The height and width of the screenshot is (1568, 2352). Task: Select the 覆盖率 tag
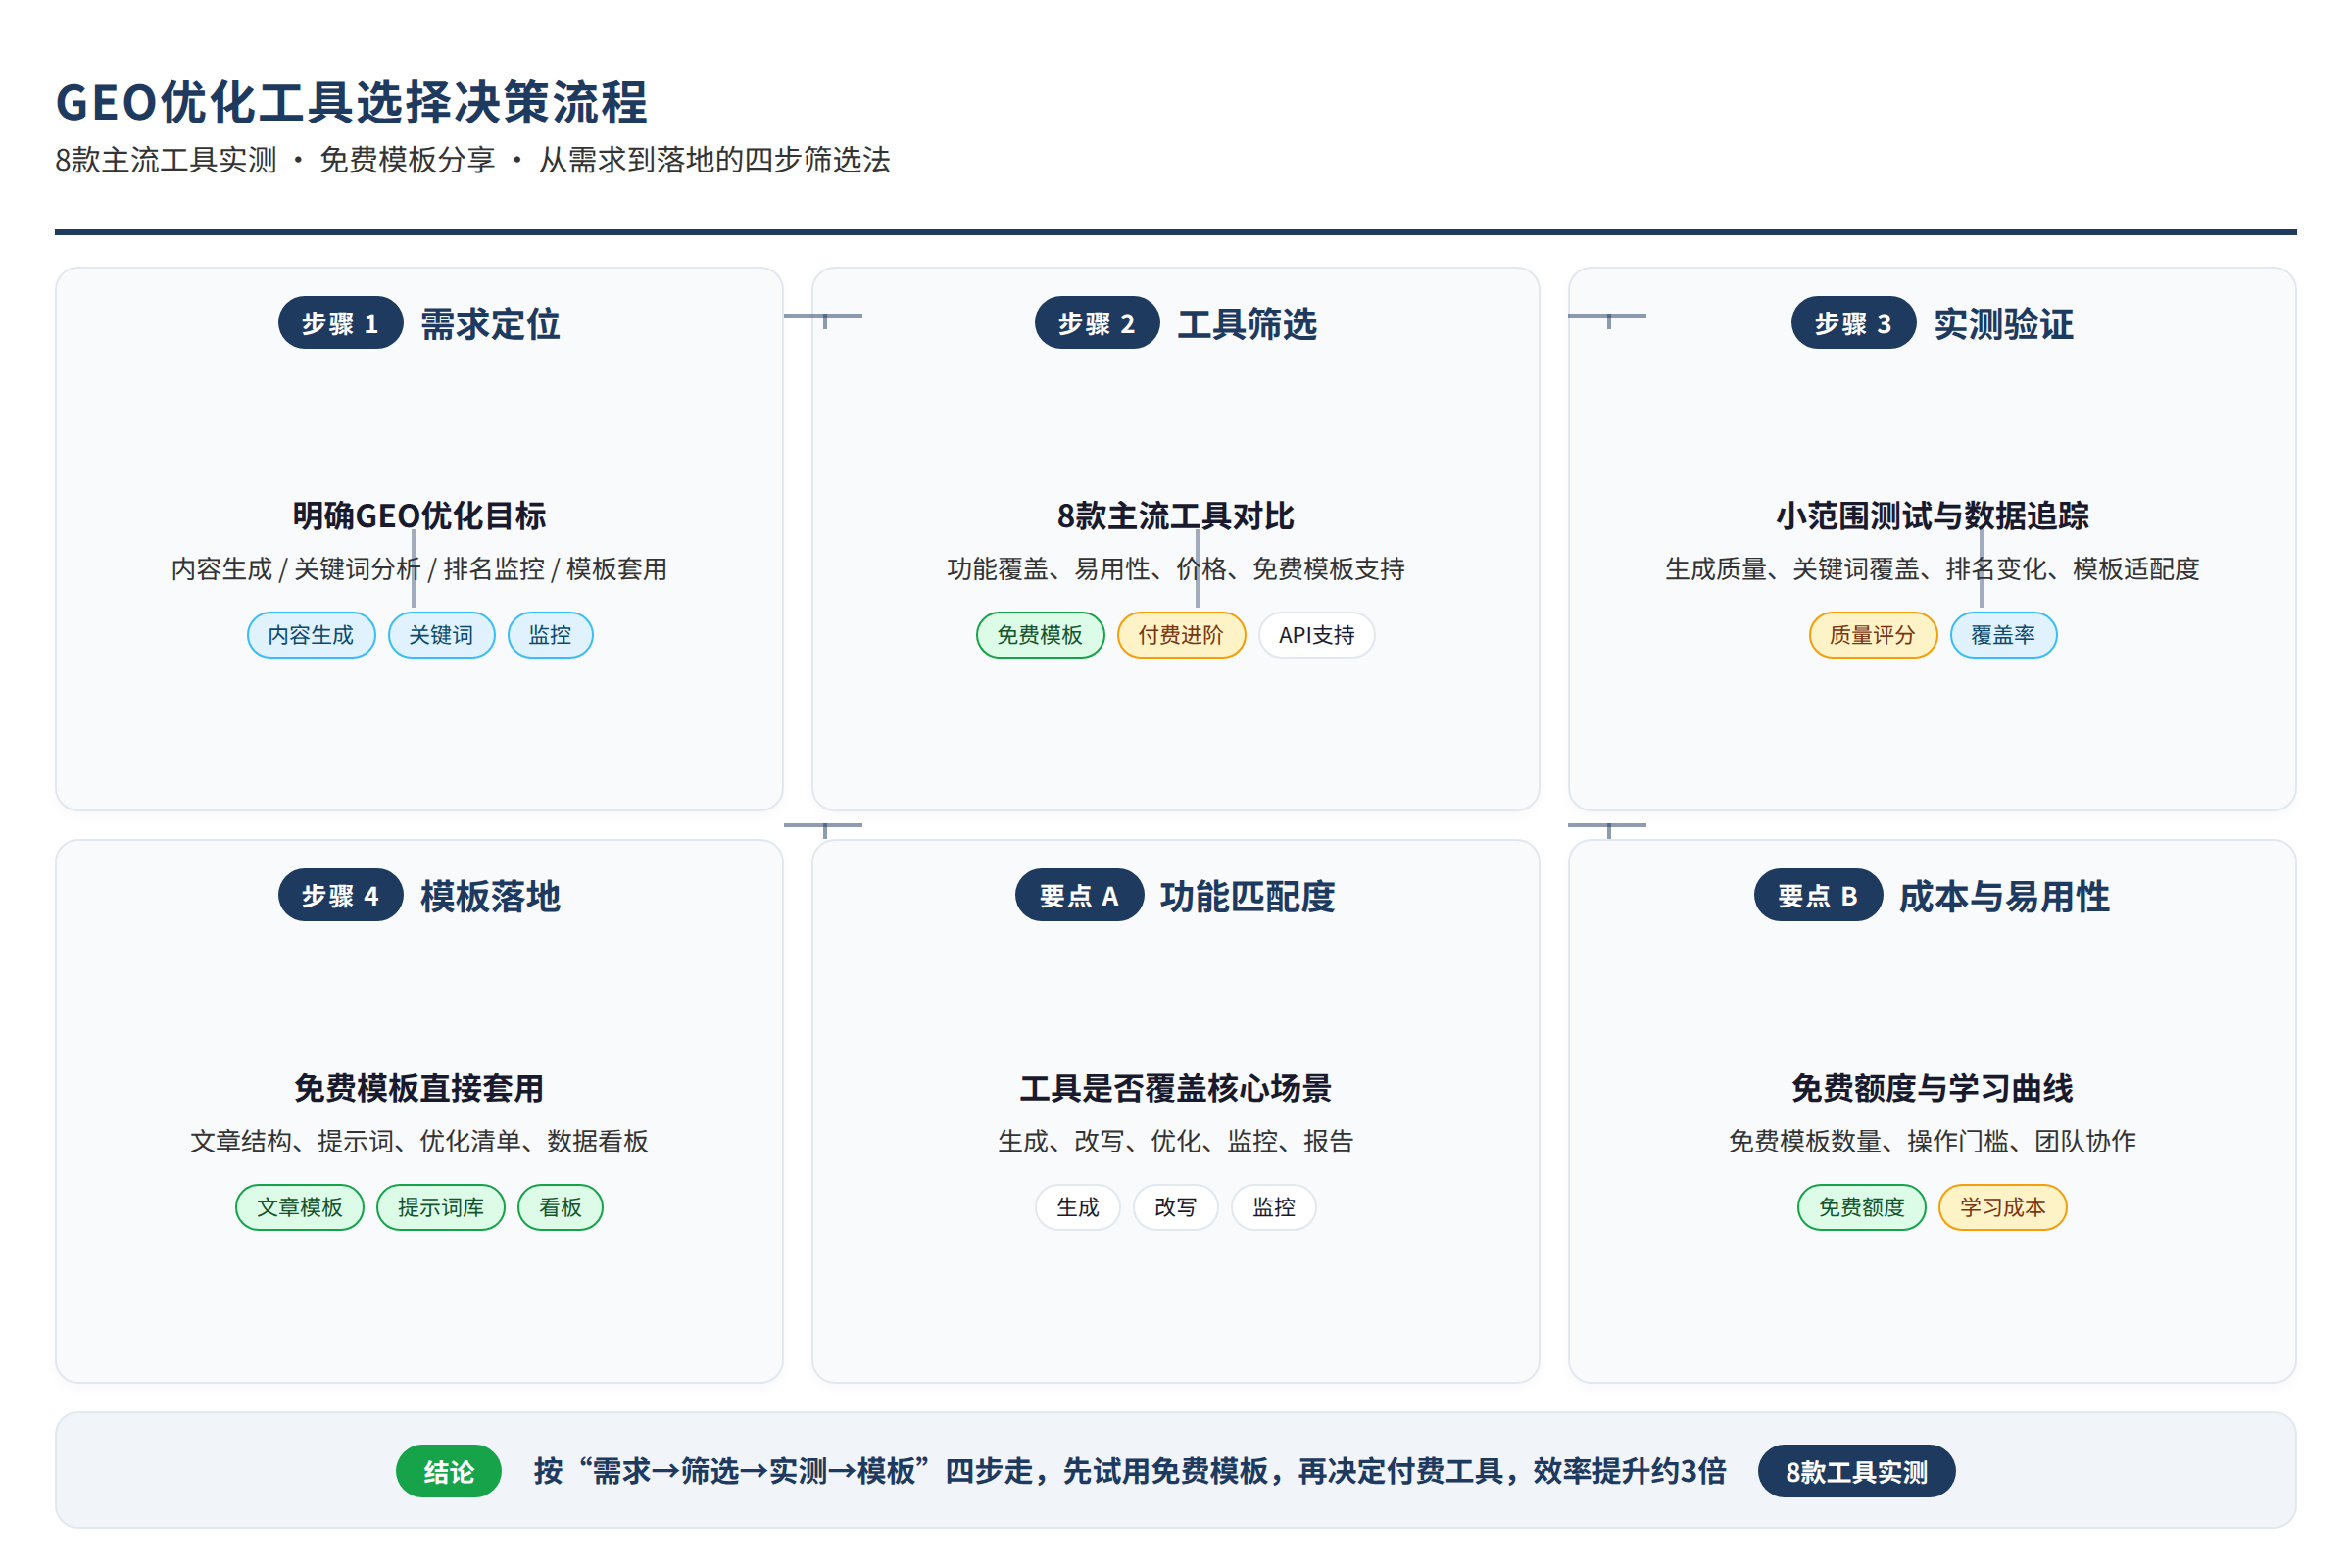[2003, 635]
